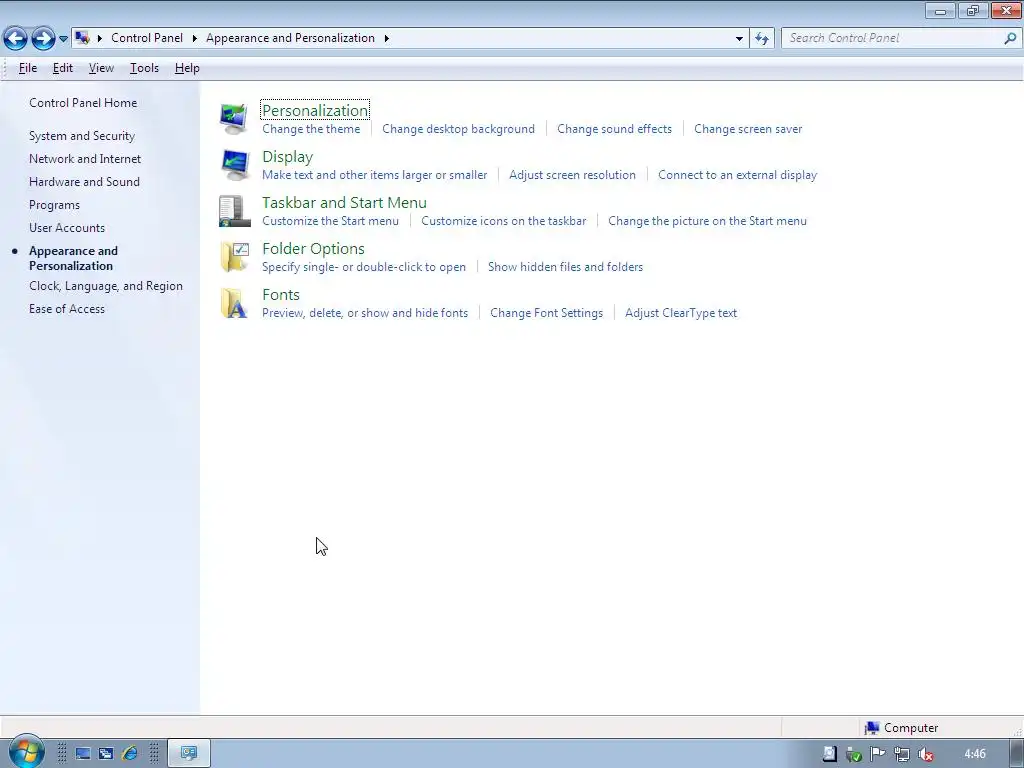The width and height of the screenshot is (1024, 768).
Task: Click the Control Panel taskbar button
Action: (189, 753)
